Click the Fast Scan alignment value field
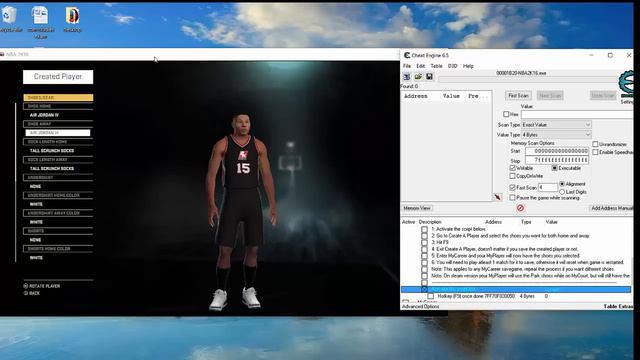Screen dimensions: 640x360 pyautogui.click(x=548, y=187)
